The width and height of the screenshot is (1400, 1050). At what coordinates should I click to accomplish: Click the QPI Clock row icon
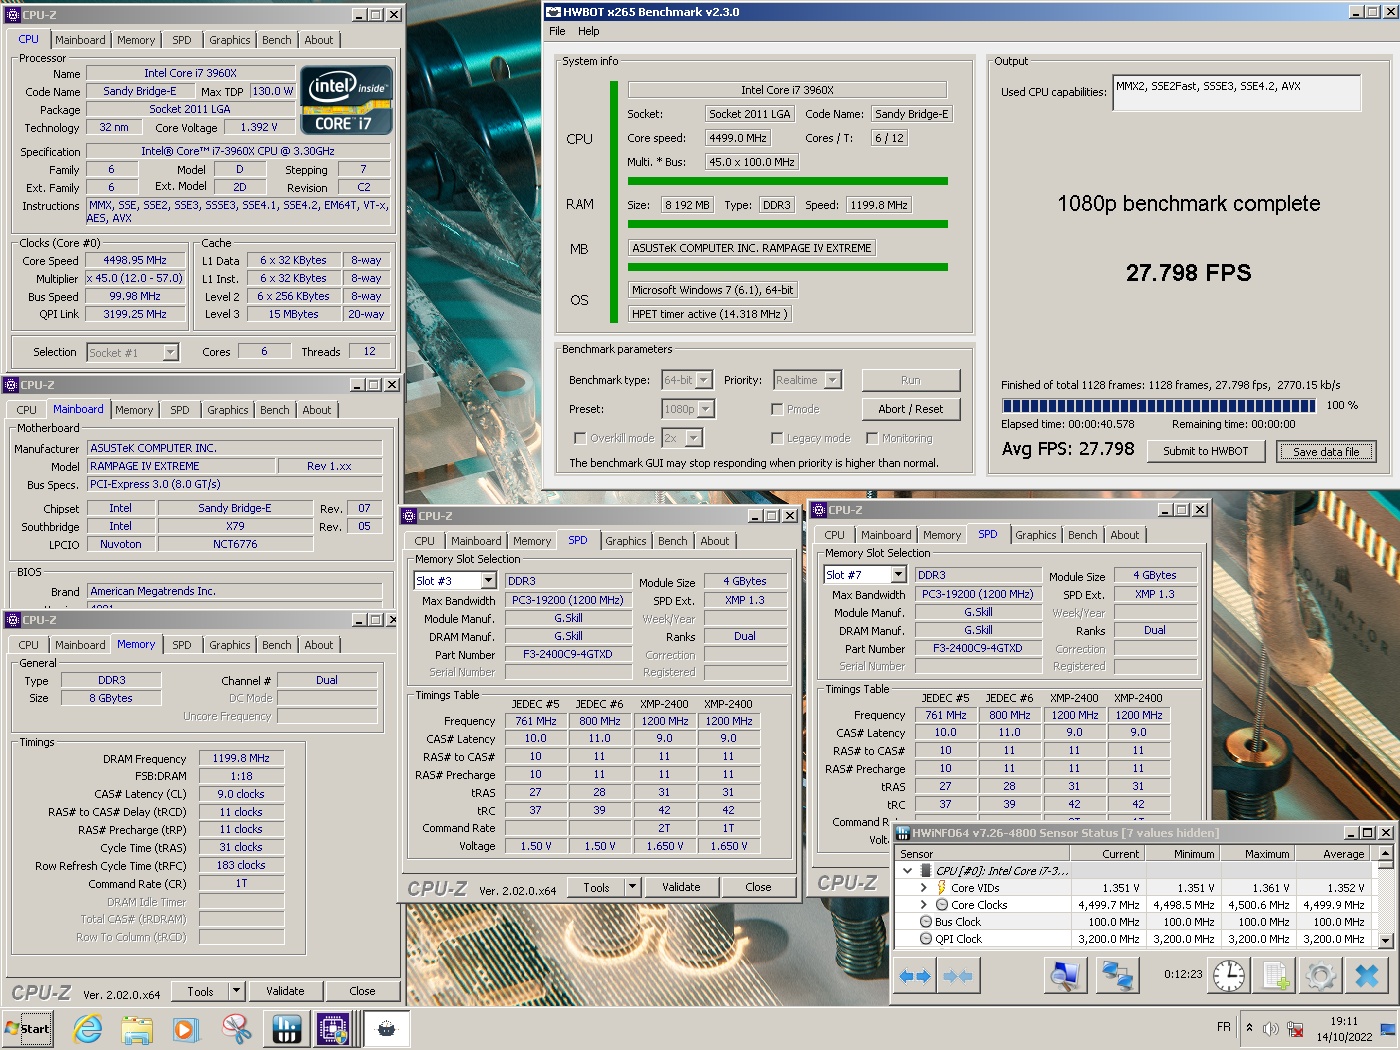click(927, 939)
